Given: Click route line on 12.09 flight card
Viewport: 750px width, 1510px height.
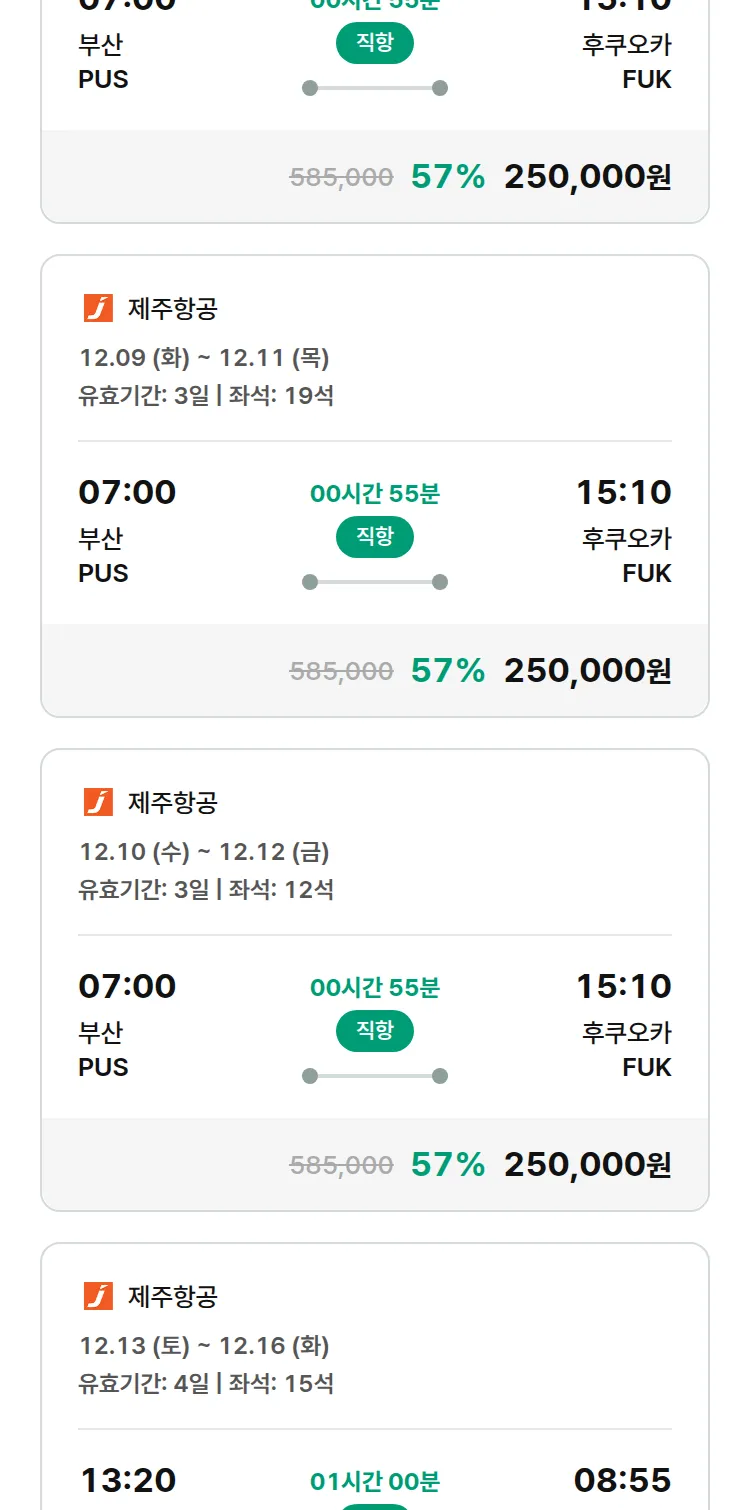Looking at the screenshot, I should click(375, 582).
